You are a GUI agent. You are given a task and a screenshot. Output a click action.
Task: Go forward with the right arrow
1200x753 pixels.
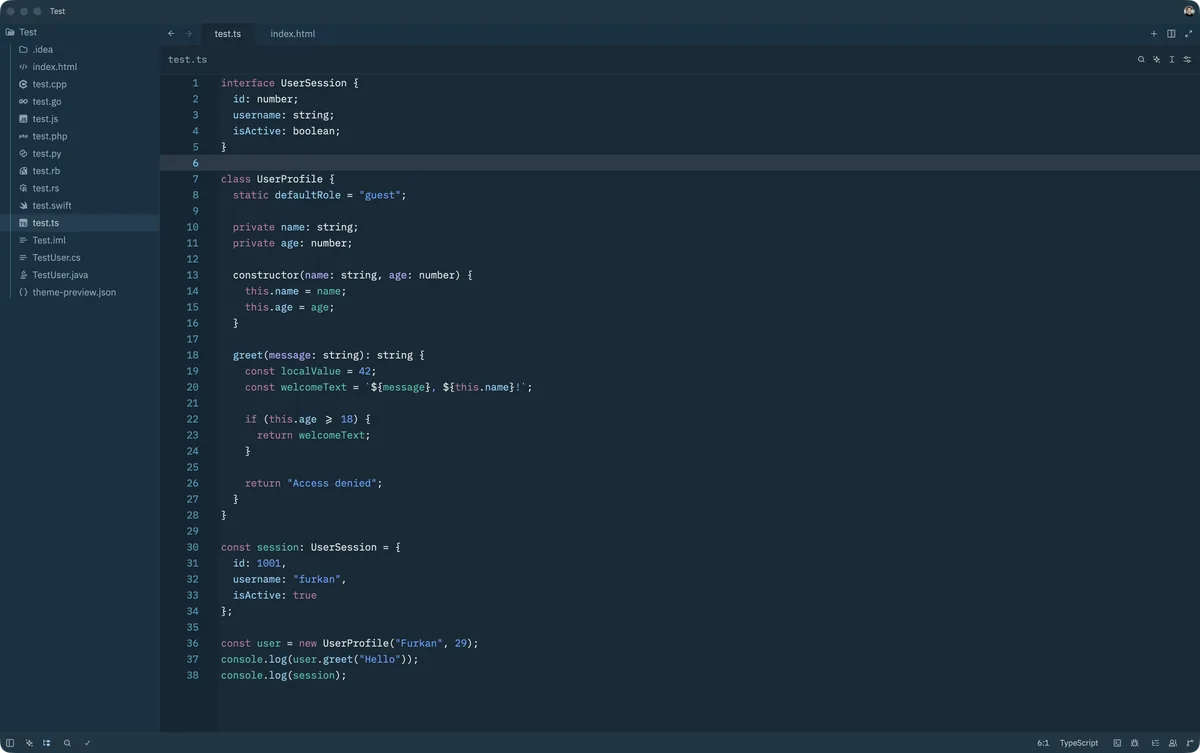(188, 34)
